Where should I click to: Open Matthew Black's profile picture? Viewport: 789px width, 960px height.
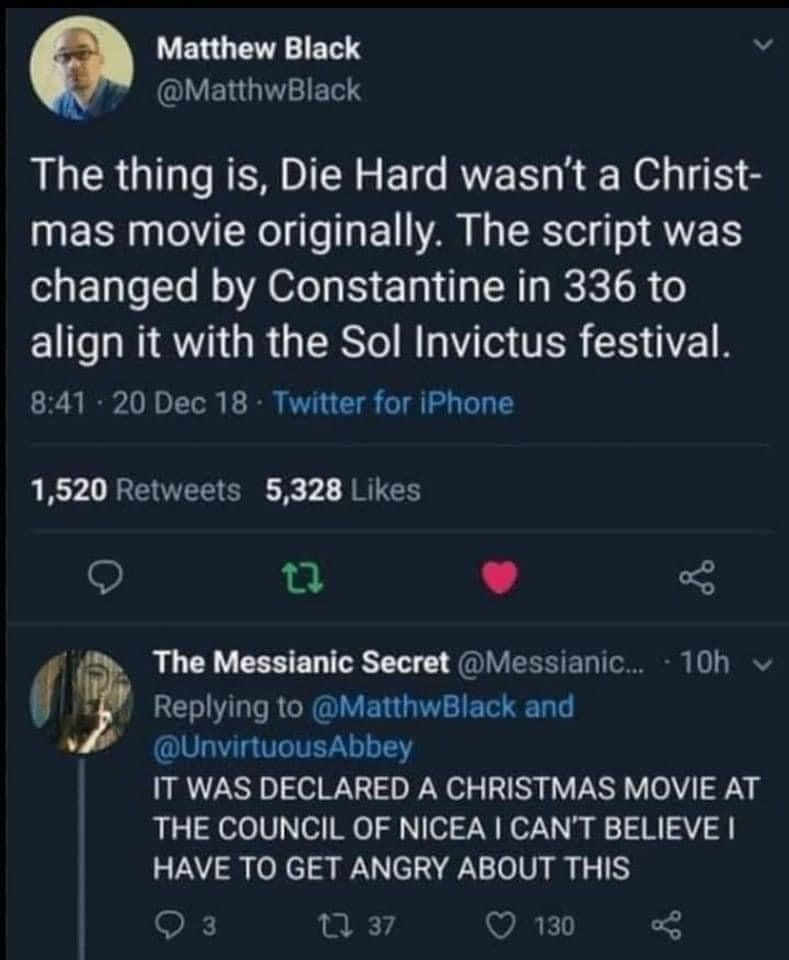[80, 68]
